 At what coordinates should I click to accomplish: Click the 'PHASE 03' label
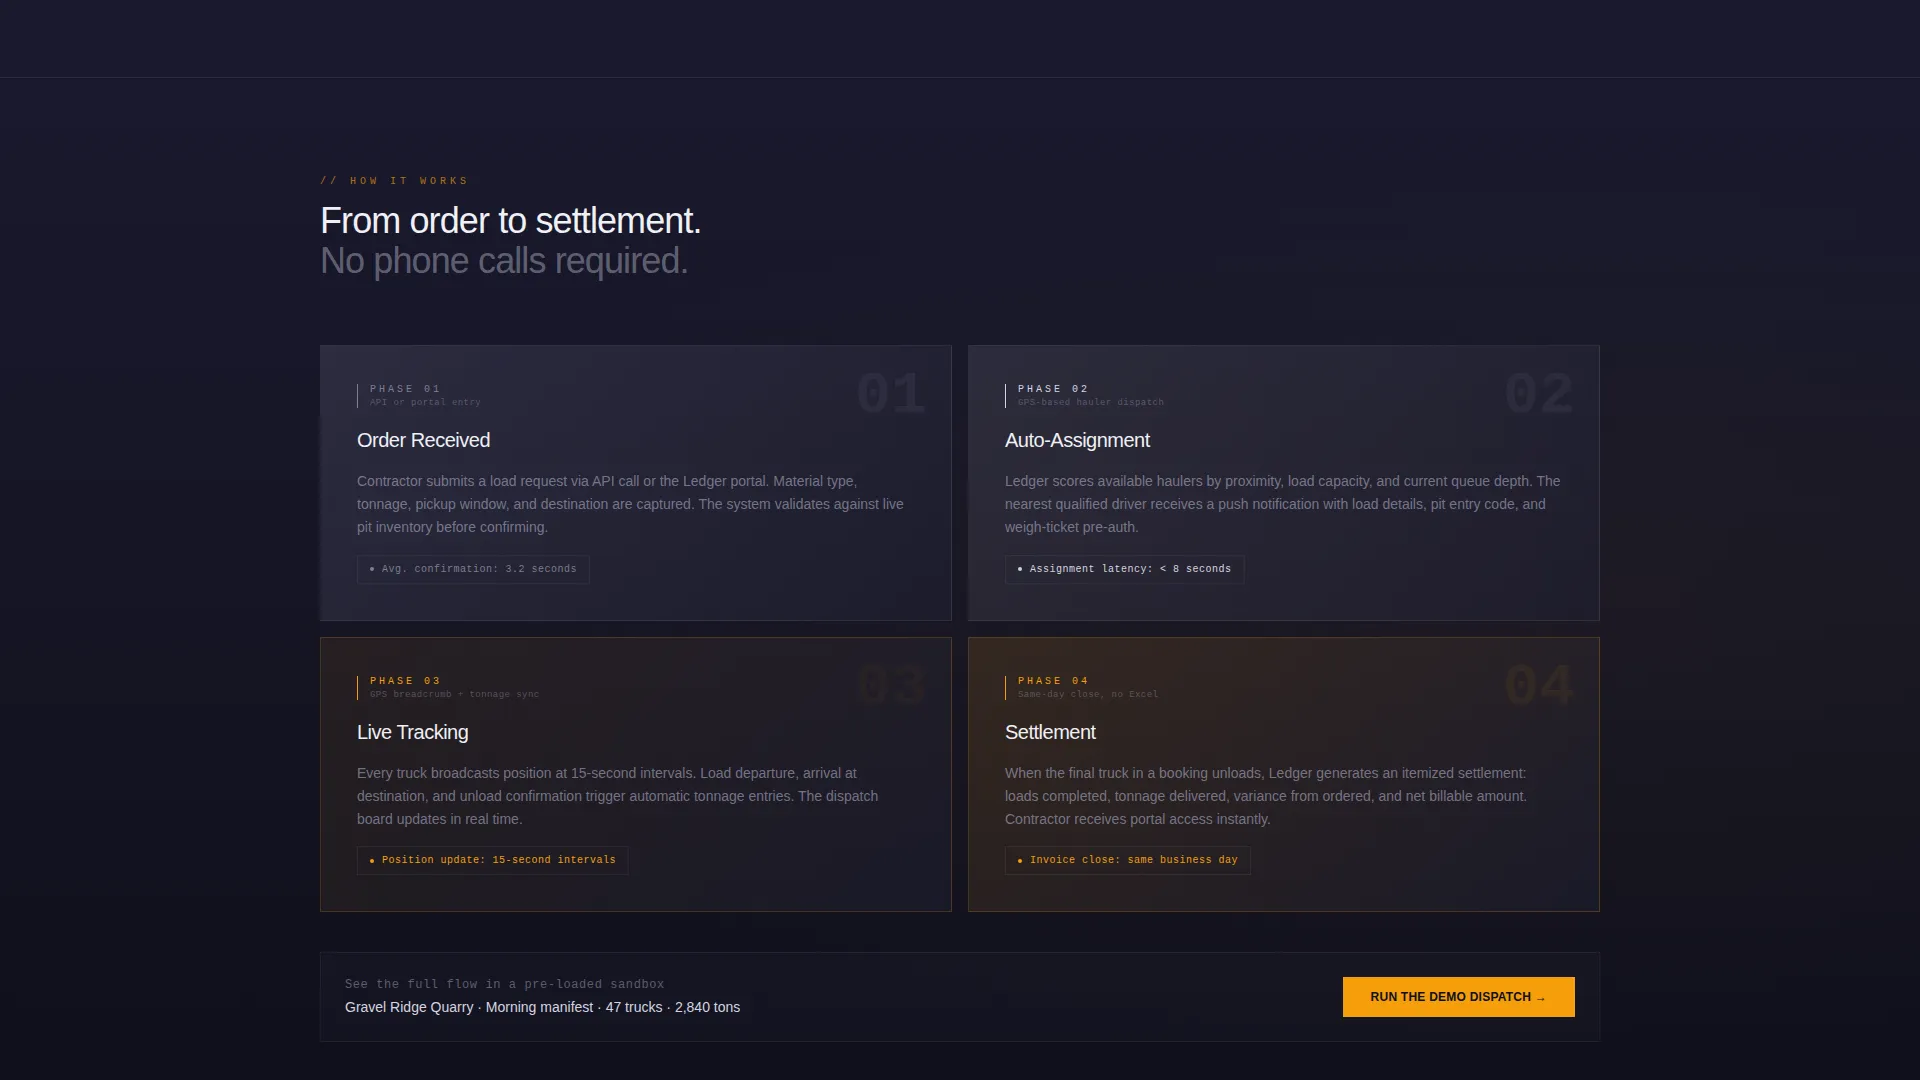(405, 681)
